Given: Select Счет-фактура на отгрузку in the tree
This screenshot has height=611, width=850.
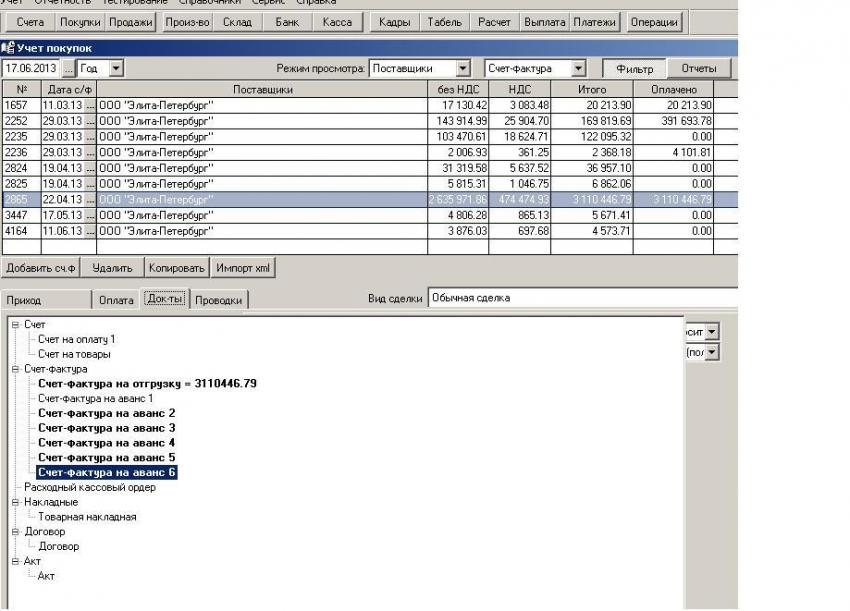Looking at the screenshot, I should pos(146,384).
